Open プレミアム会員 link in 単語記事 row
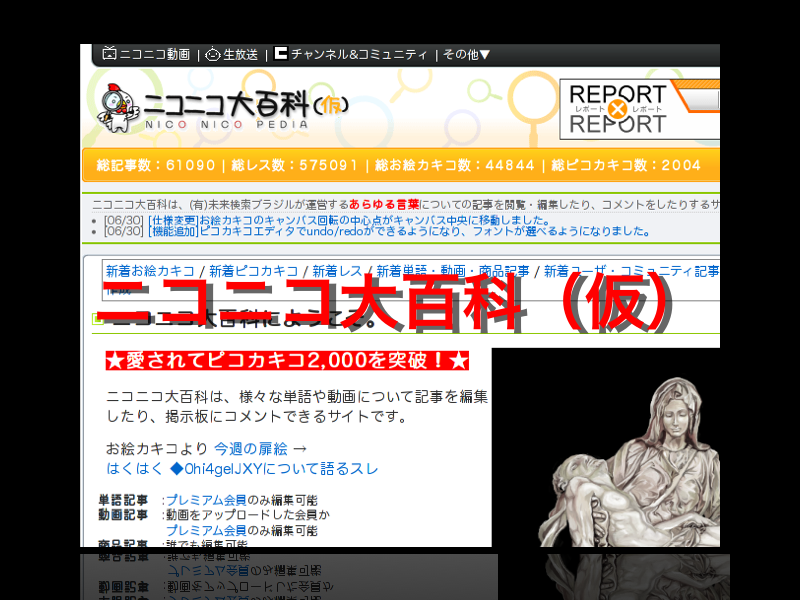The image size is (800, 600). coord(207,501)
